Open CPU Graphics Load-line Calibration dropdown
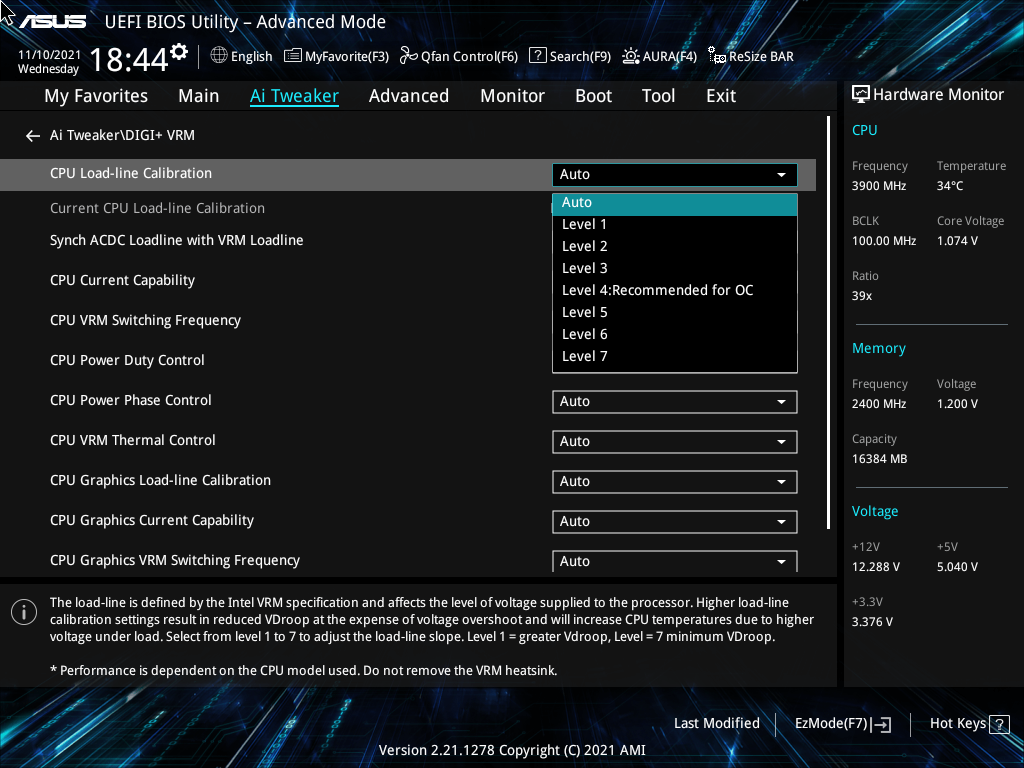Screen dimensions: 1024x768 675,482
